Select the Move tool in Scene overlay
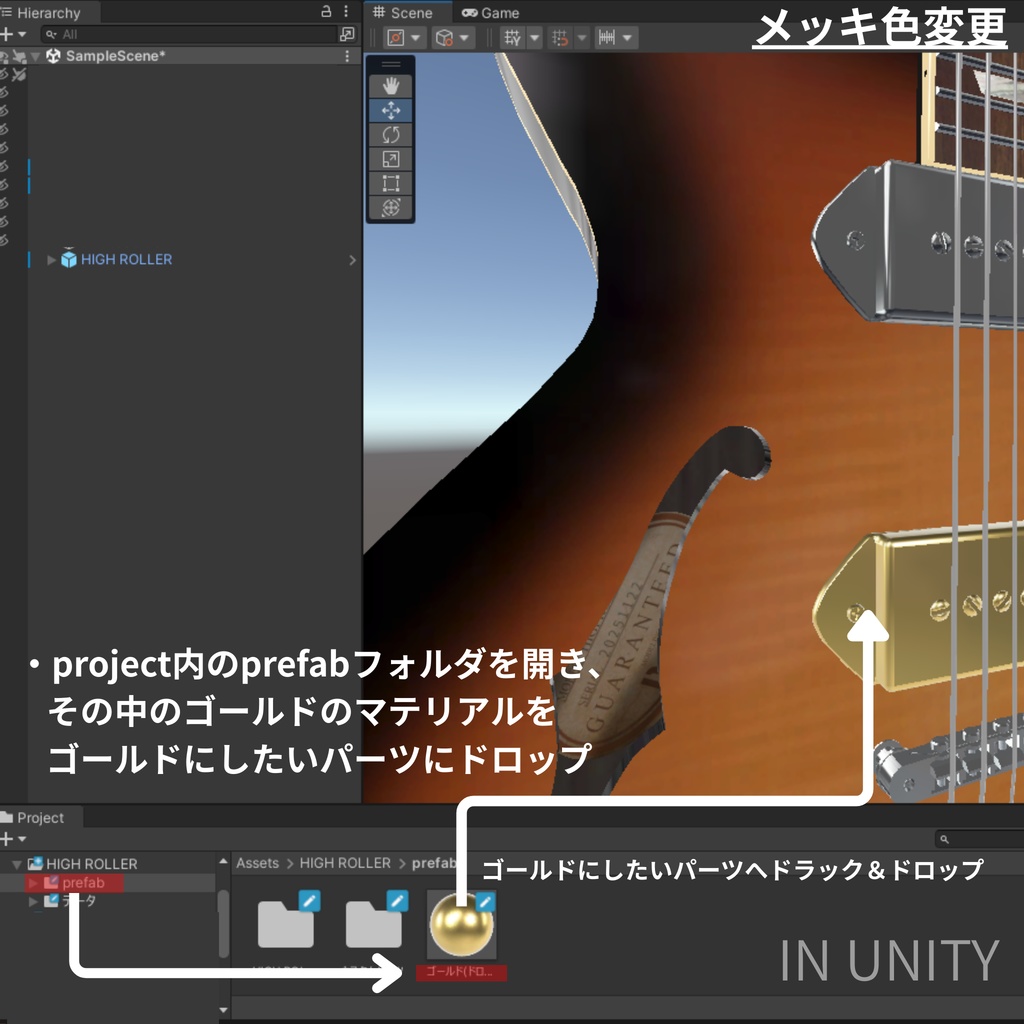 (x=391, y=110)
